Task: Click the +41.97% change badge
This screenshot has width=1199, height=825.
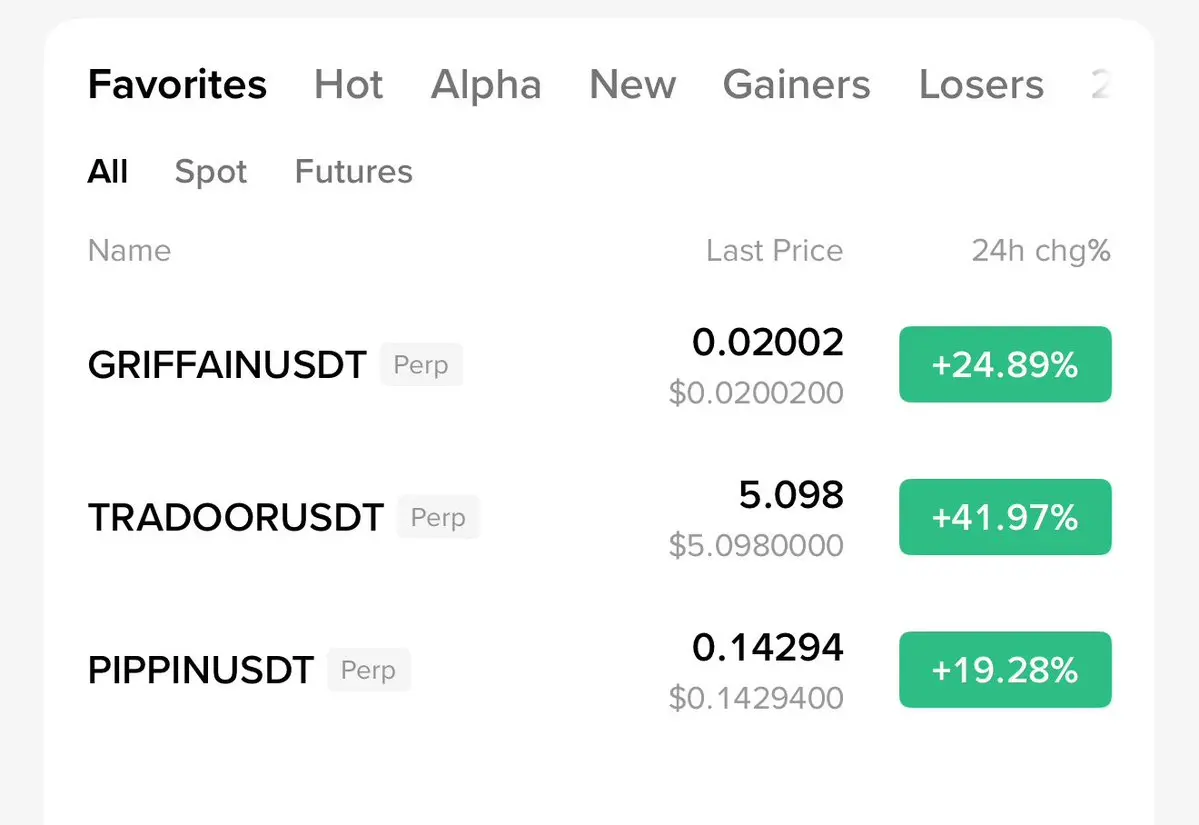Action: coord(1005,517)
